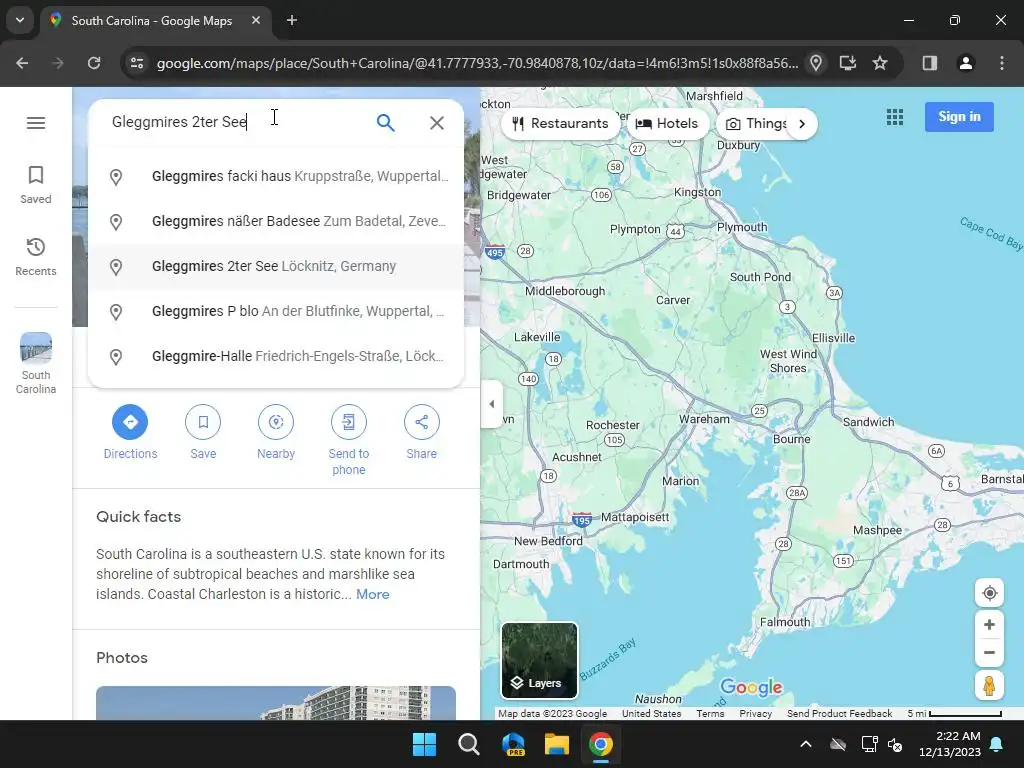Open Chrome three-dot menu
The image size is (1024, 768).
(x=1002, y=63)
